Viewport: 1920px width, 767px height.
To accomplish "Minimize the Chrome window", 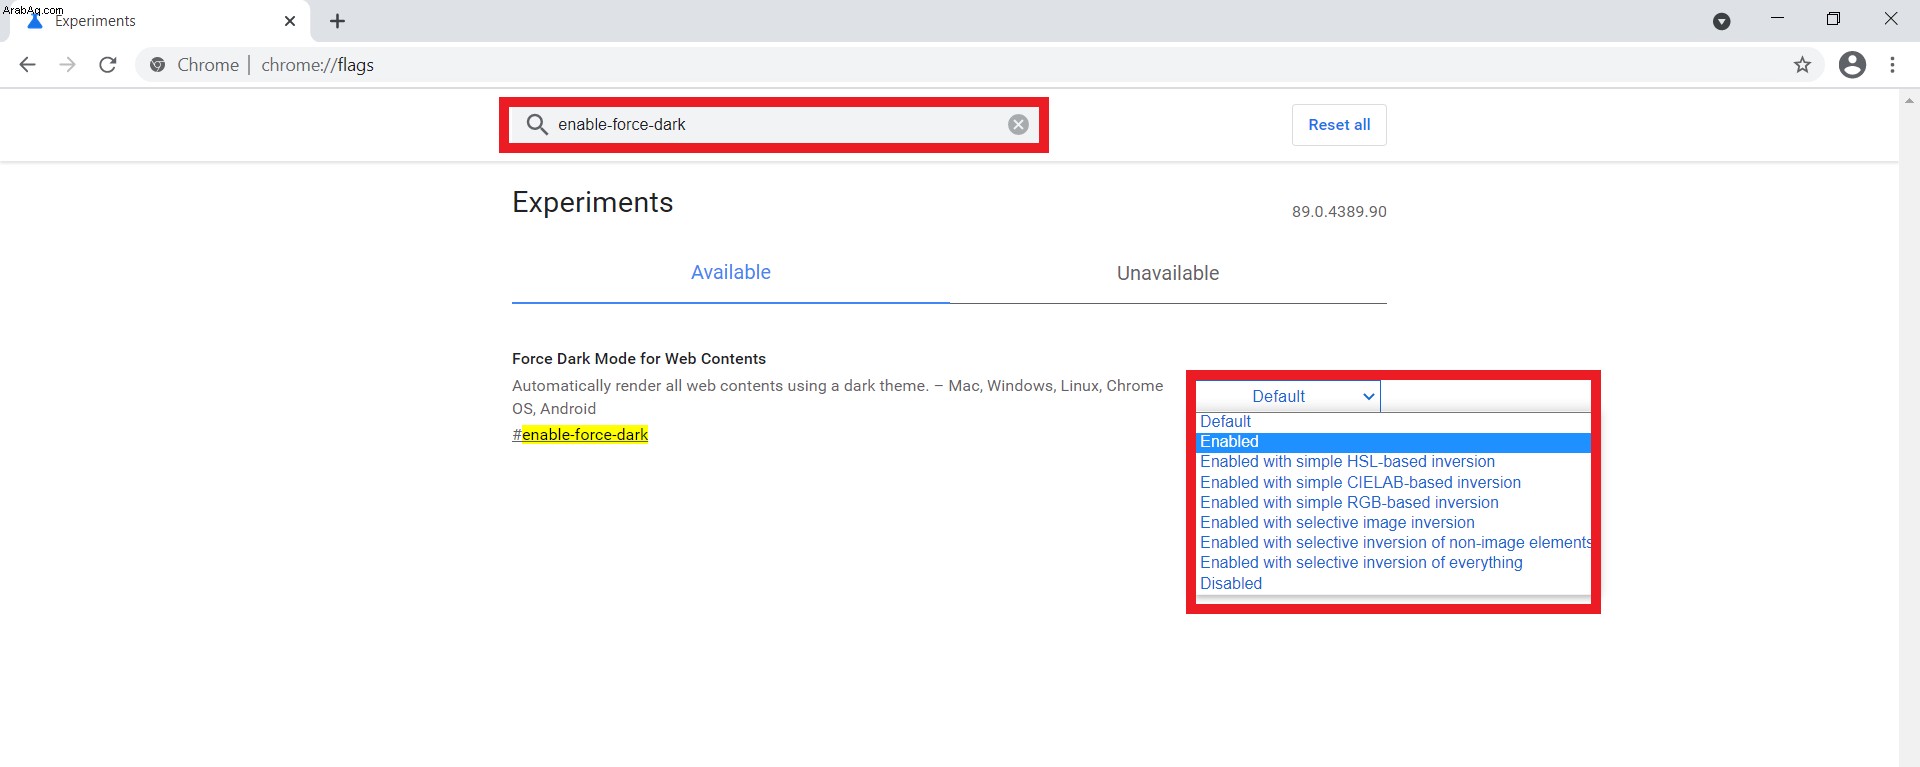I will tap(1777, 19).
